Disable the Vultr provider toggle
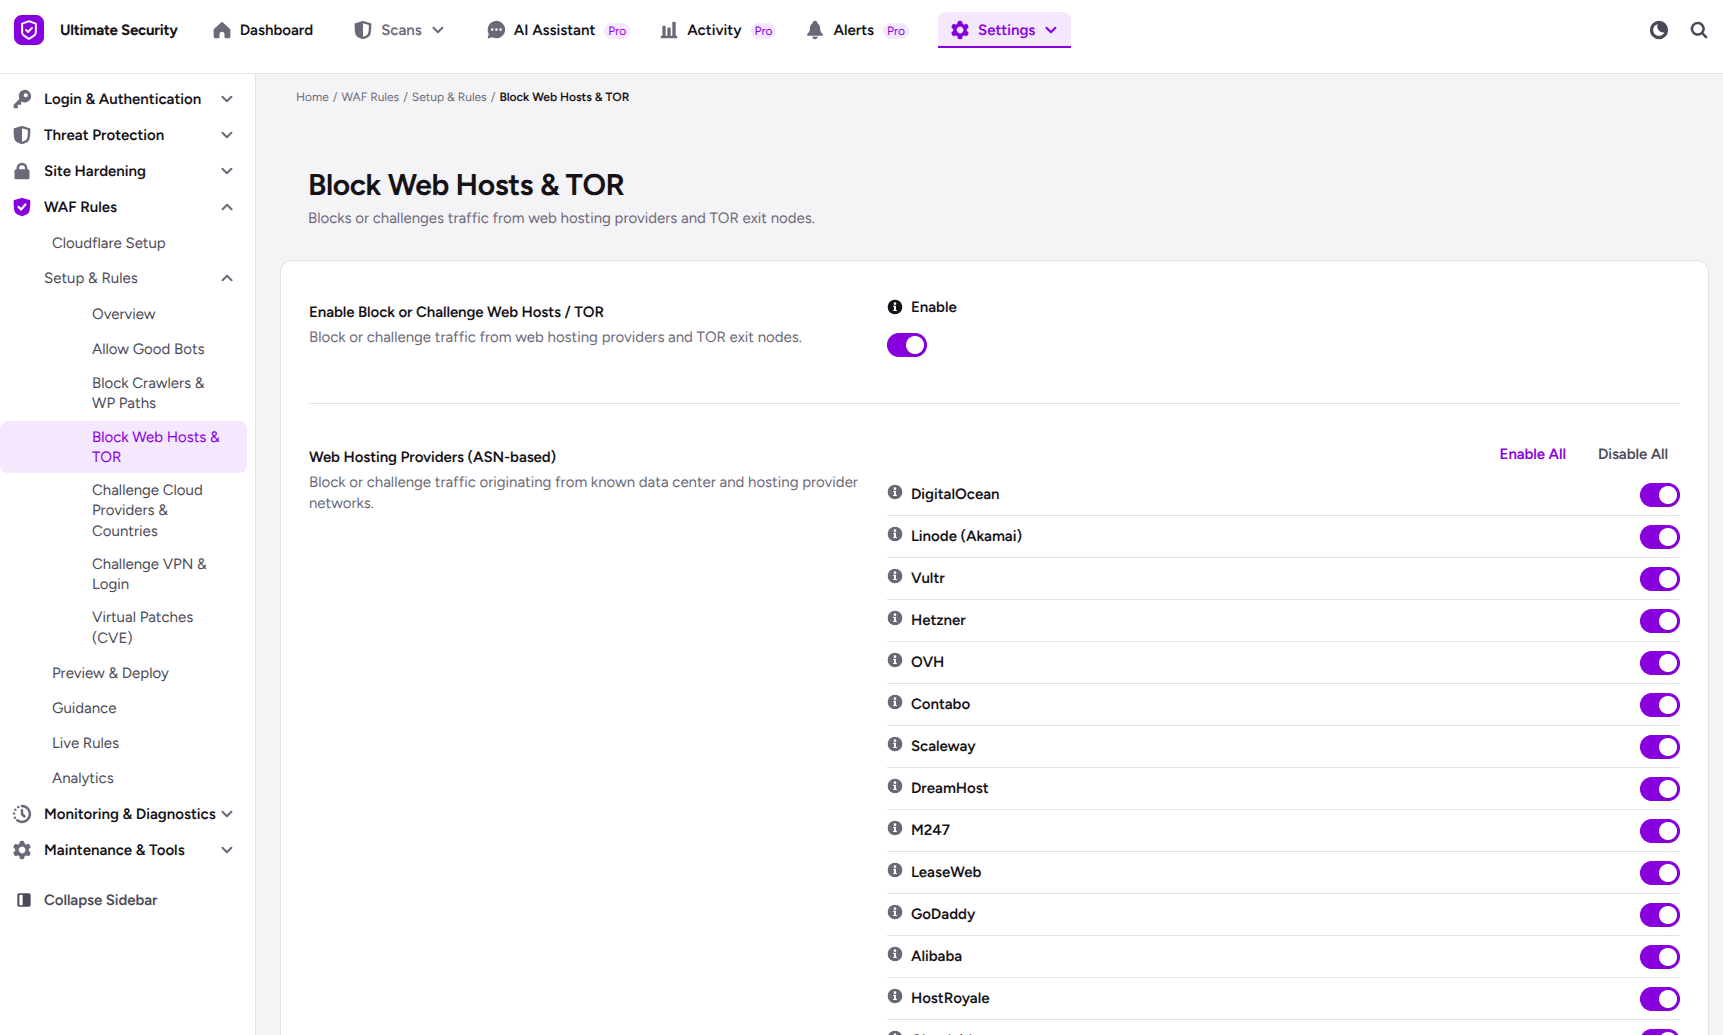 tap(1660, 579)
